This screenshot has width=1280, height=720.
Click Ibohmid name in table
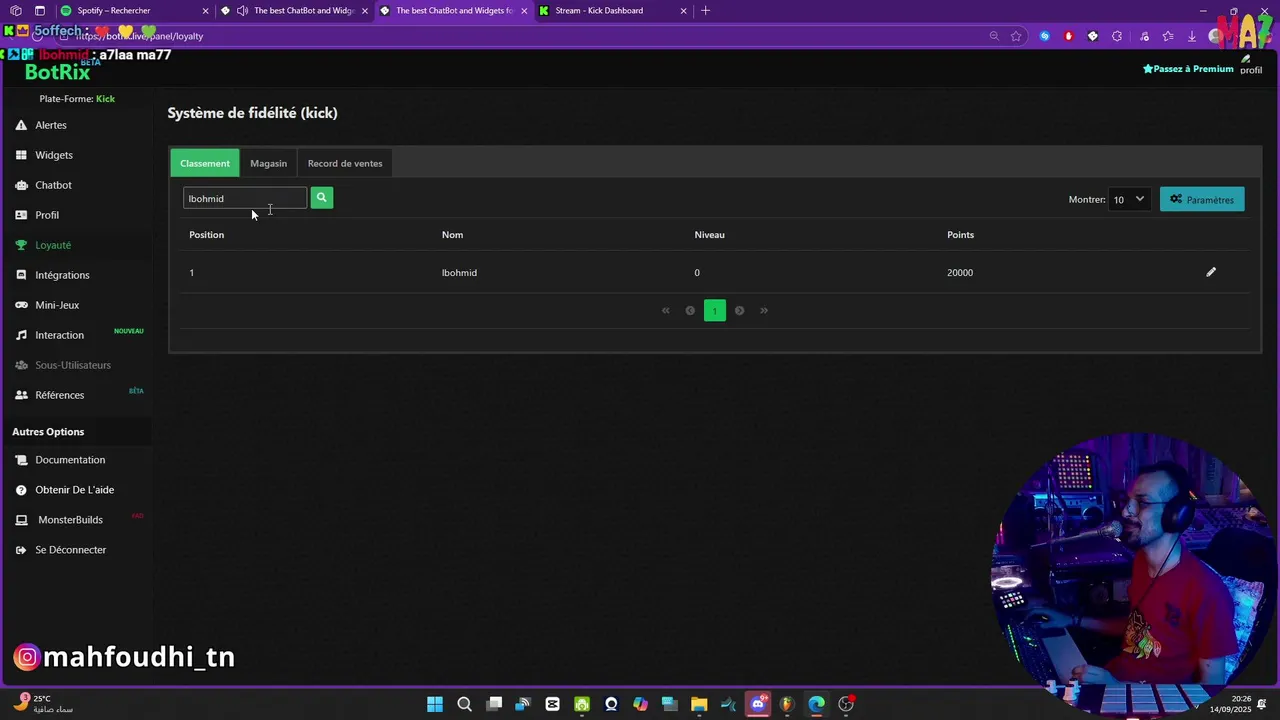click(459, 272)
